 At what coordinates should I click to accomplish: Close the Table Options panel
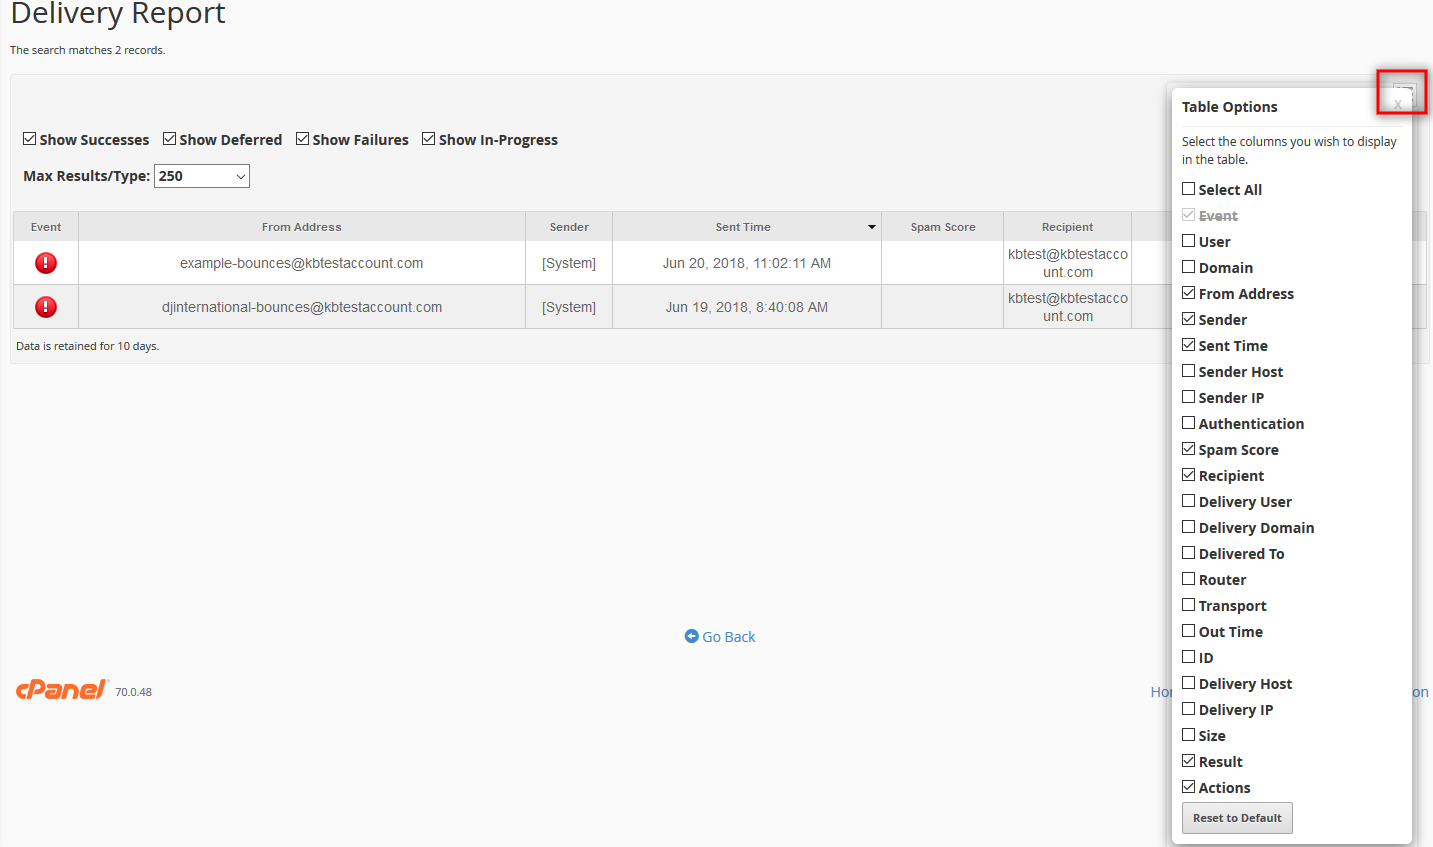pos(1398,104)
